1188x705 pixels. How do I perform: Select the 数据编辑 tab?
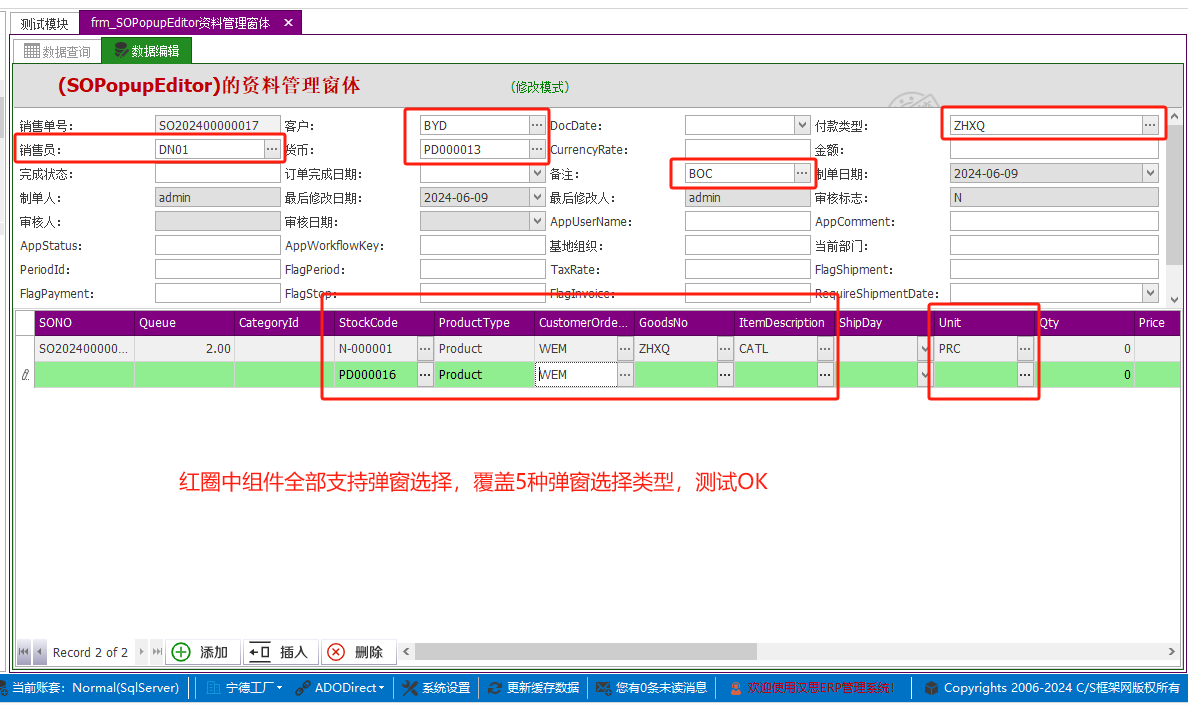pos(147,51)
